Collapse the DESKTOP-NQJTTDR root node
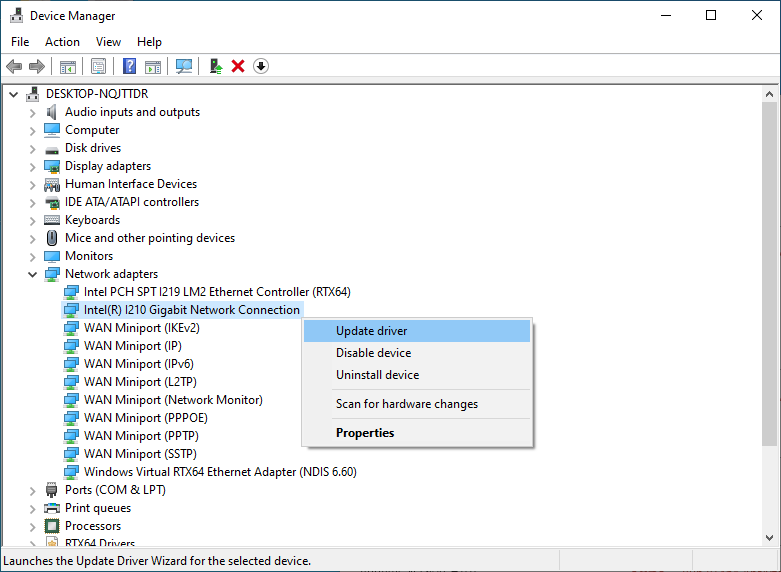 (13, 94)
